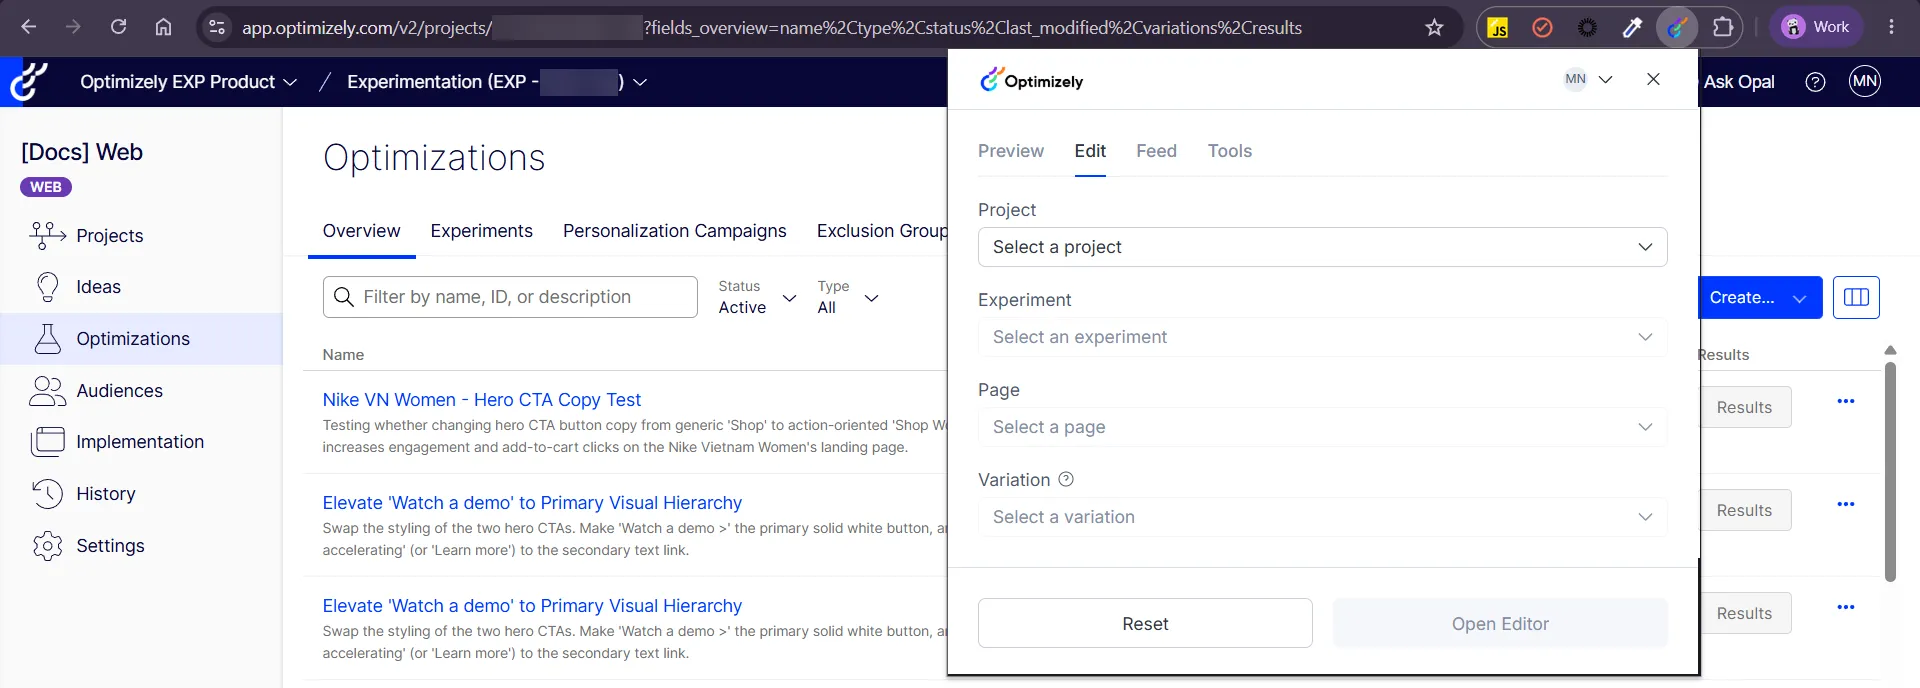Image resolution: width=1920 pixels, height=688 pixels.
Task: Open the Work browser profile
Action: (x=1816, y=27)
